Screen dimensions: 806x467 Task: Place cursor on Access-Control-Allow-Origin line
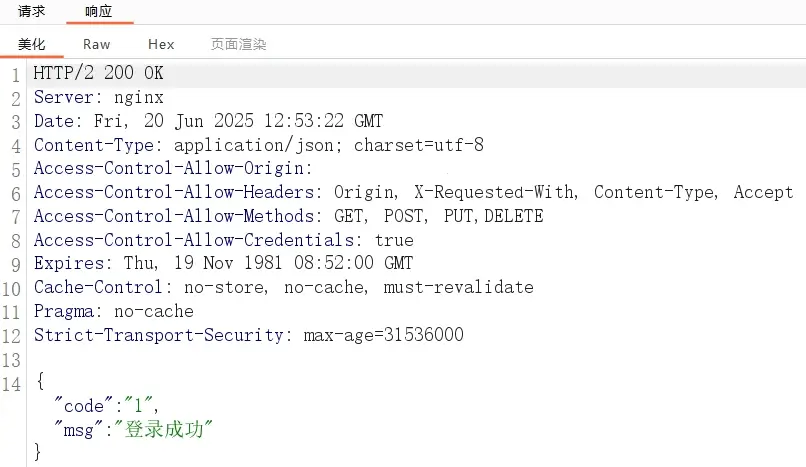[x=173, y=169]
